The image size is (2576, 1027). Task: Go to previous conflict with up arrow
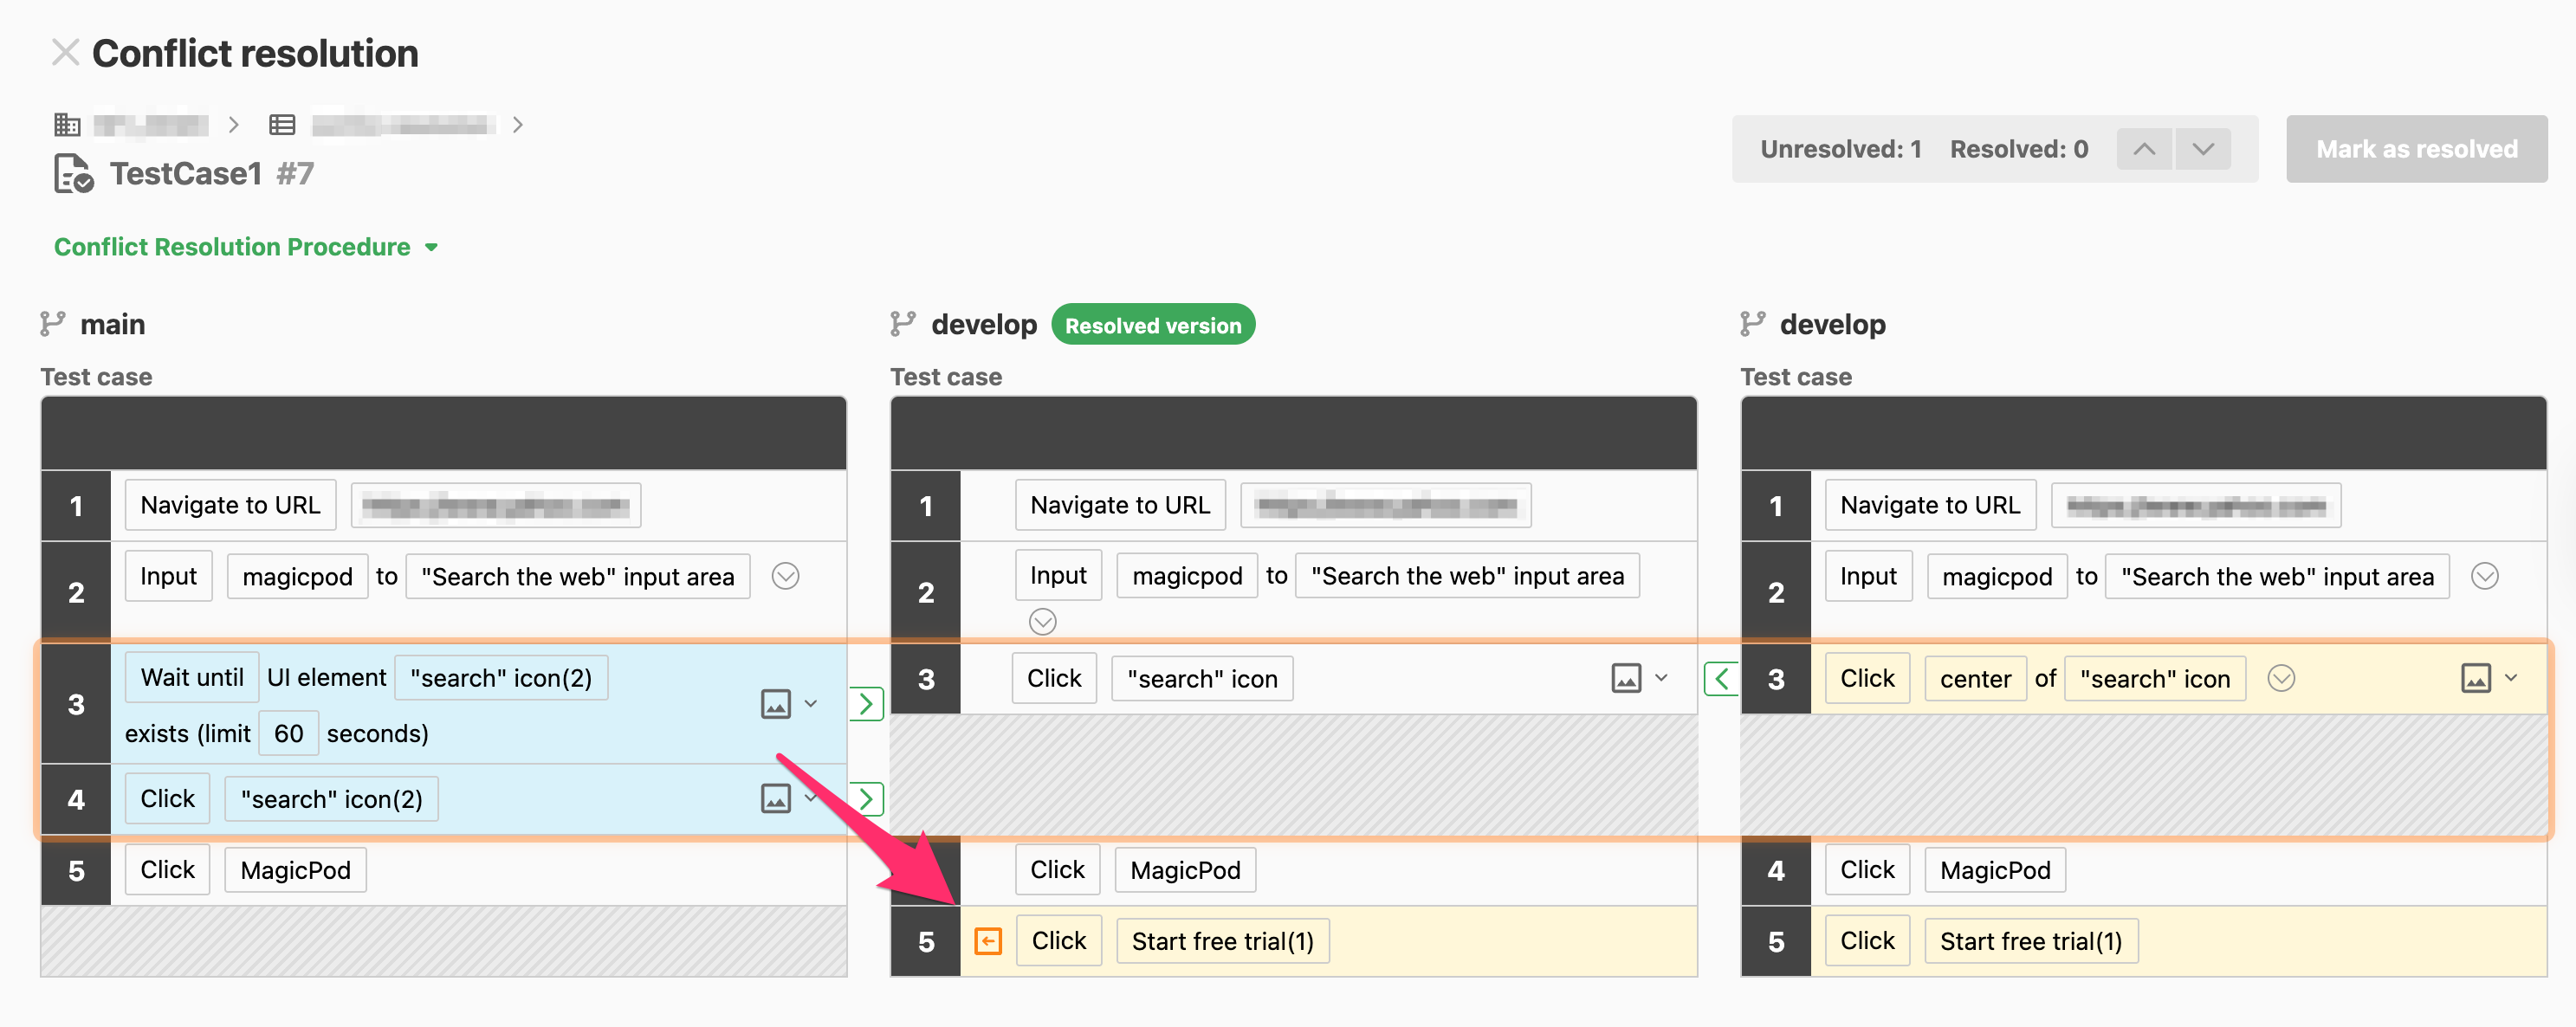click(x=2144, y=149)
